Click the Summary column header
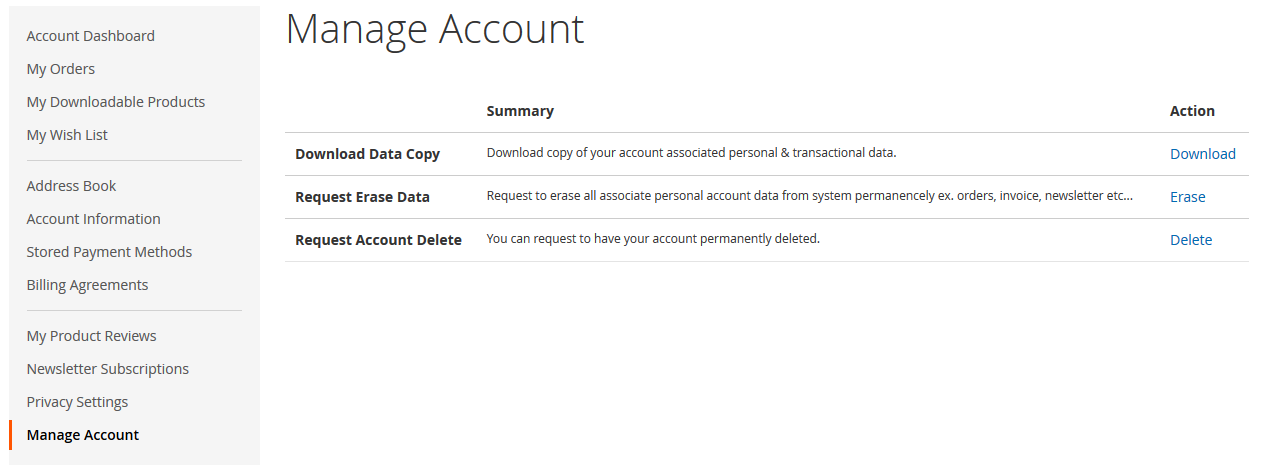 [520, 111]
